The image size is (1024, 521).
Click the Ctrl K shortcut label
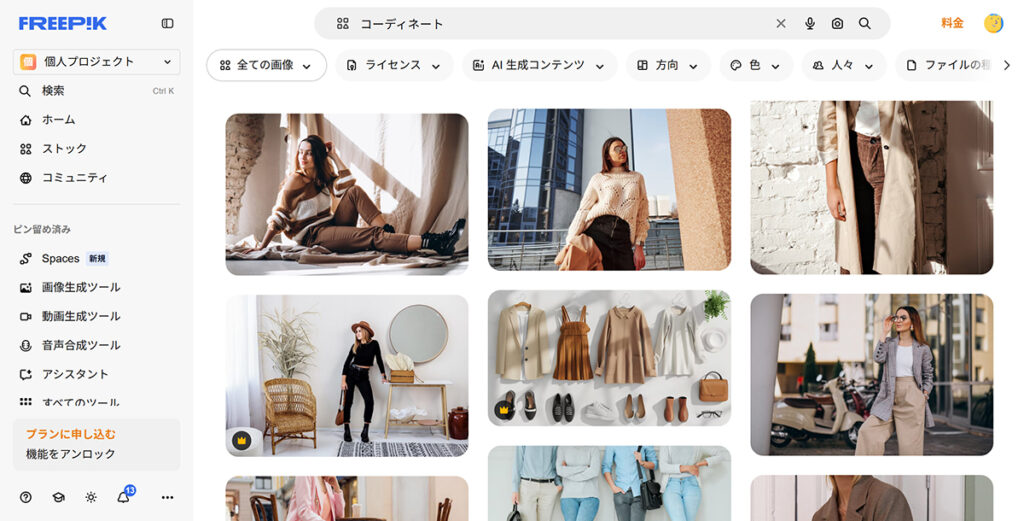163,91
